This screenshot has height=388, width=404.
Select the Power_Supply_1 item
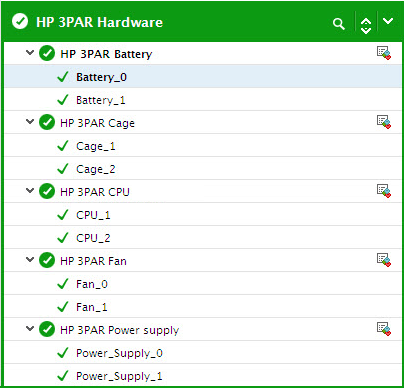(203, 375)
